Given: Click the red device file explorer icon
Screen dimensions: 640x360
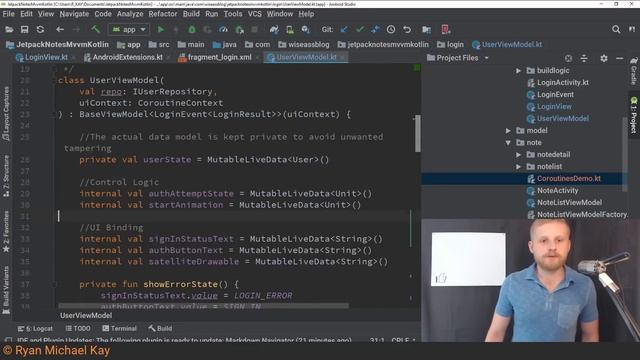Looking at the screenshot, I should pos(445,29).
